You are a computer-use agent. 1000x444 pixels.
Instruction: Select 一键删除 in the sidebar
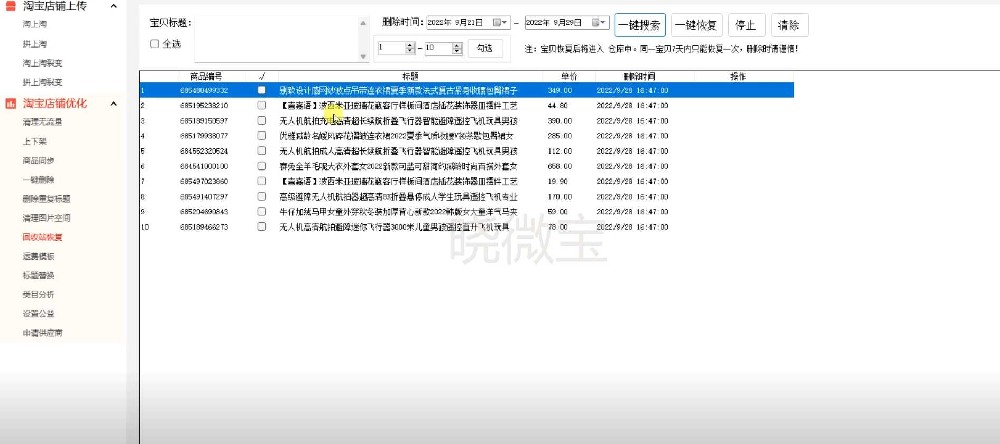pos(38,179)
